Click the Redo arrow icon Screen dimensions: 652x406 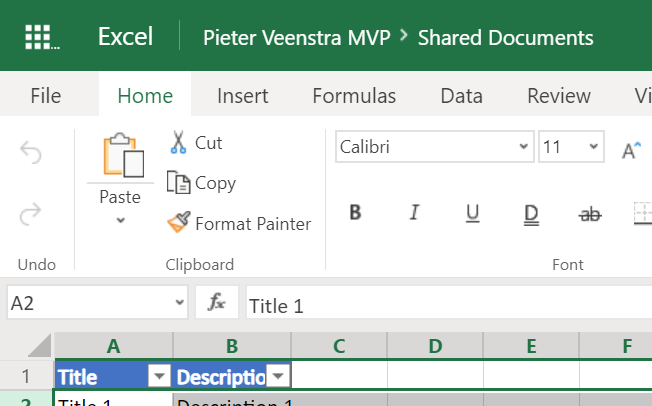31,214
